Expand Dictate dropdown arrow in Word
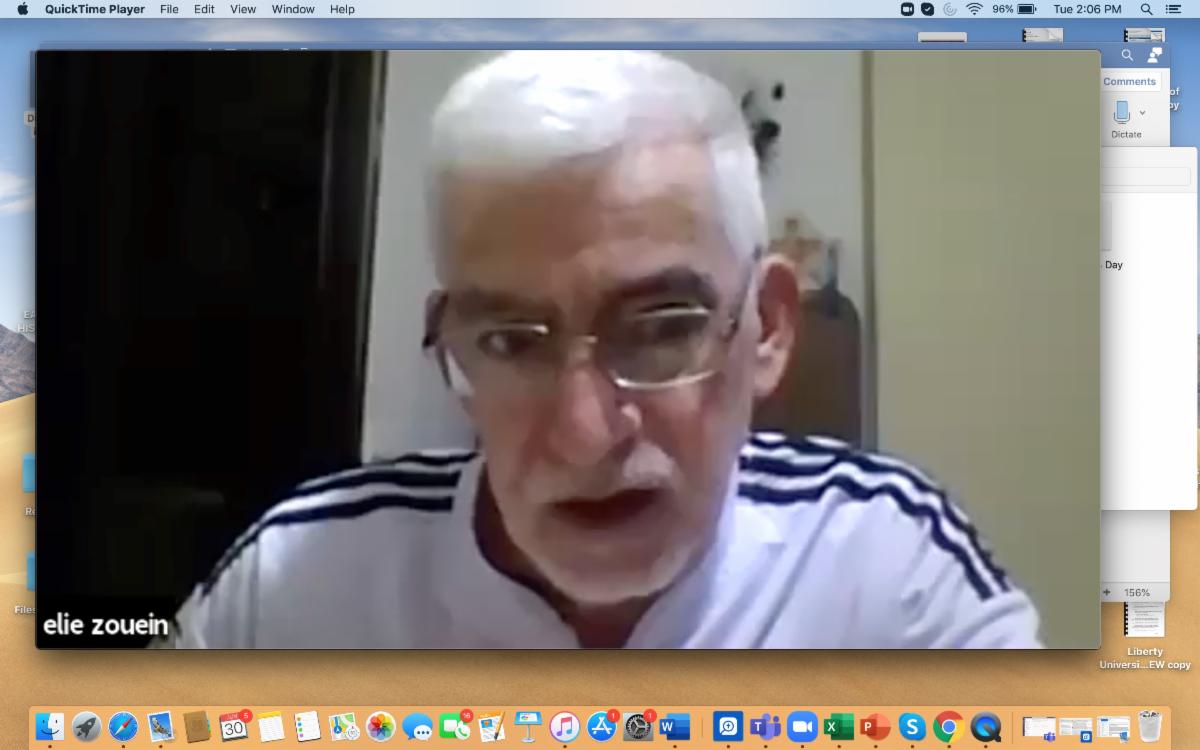The height and width of the screenshot is (750, 1200). [1142, 113]
